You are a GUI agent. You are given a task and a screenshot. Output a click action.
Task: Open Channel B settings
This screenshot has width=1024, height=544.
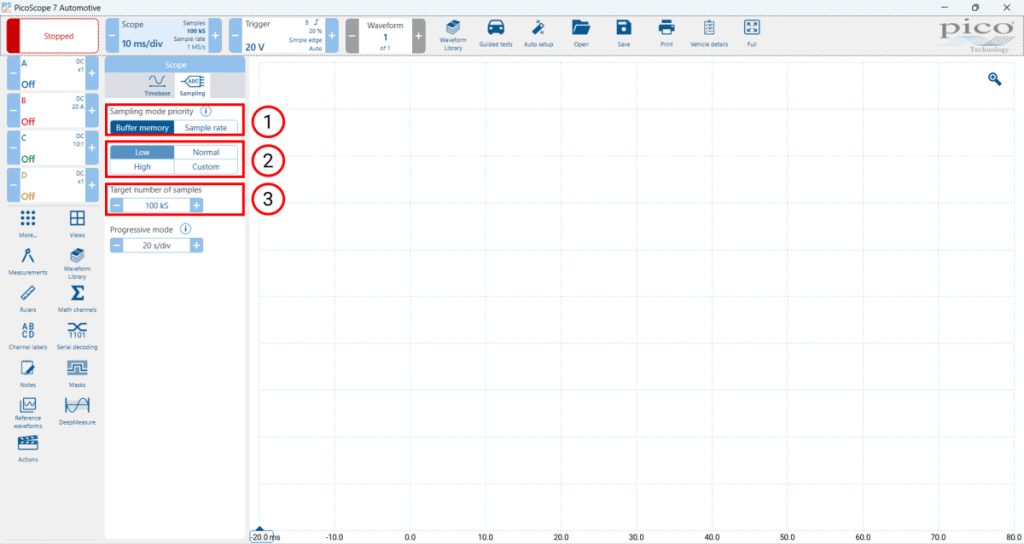[52, 111]
